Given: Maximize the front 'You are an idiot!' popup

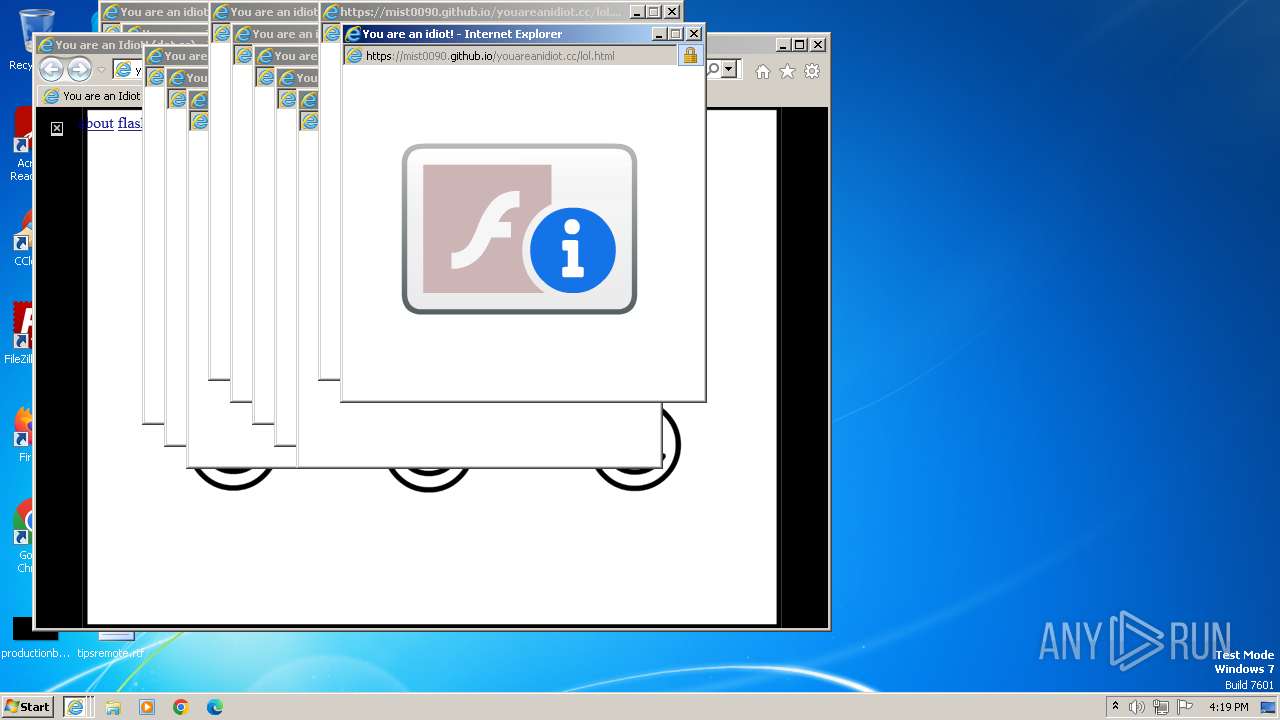Looking at the screenshot, I should pyautogui.click(x=676, y=34).
